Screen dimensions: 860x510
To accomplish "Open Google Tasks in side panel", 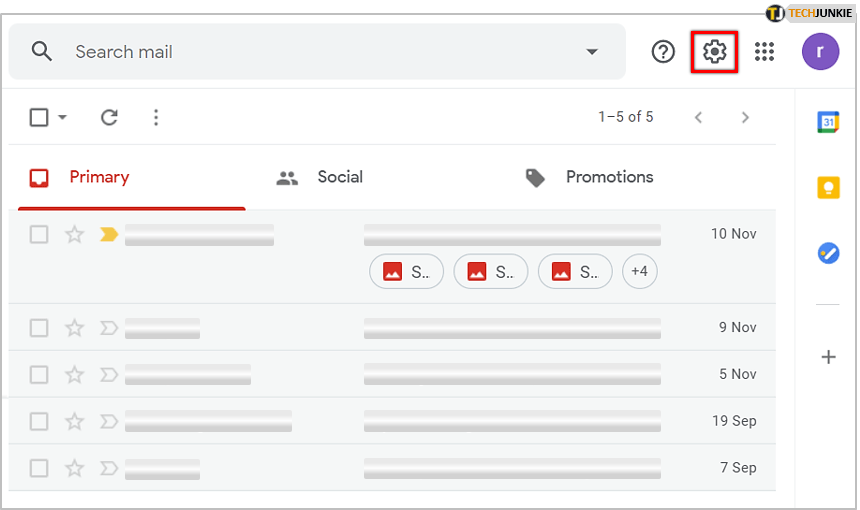I will click(x=828, y=253).
